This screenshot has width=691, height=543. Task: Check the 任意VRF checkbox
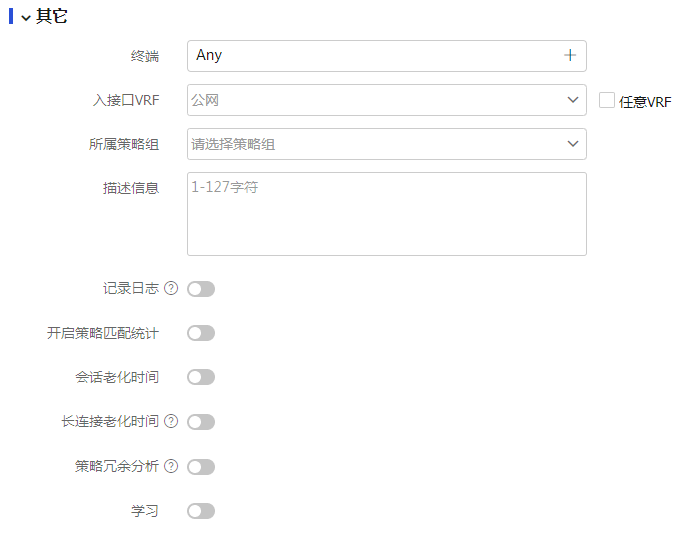606,100
